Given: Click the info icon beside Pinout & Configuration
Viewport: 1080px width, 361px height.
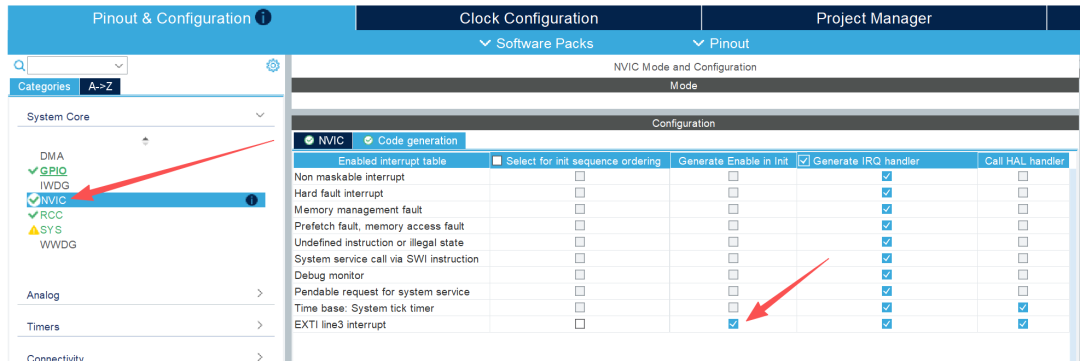Looking at the screenshot, I should click(262, 18).
